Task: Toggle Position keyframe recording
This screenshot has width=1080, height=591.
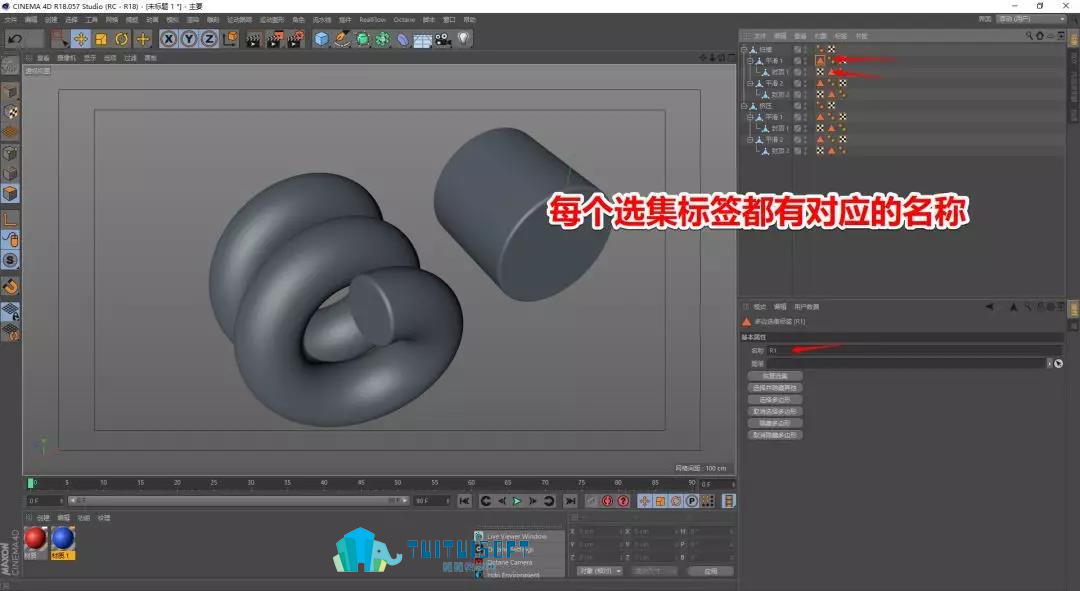Action: [644, 501]
